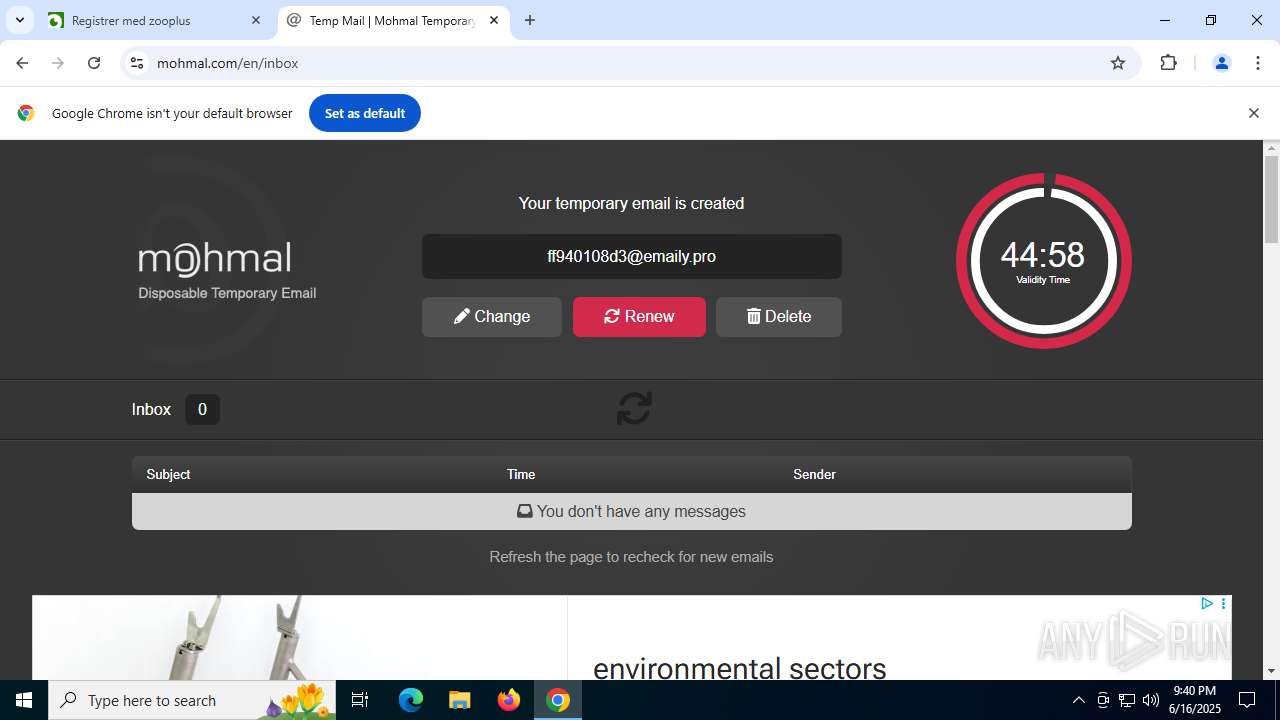Open the Windows notification center
The width and height of the screenshot is (1280, 720).
pos(1247,700)
